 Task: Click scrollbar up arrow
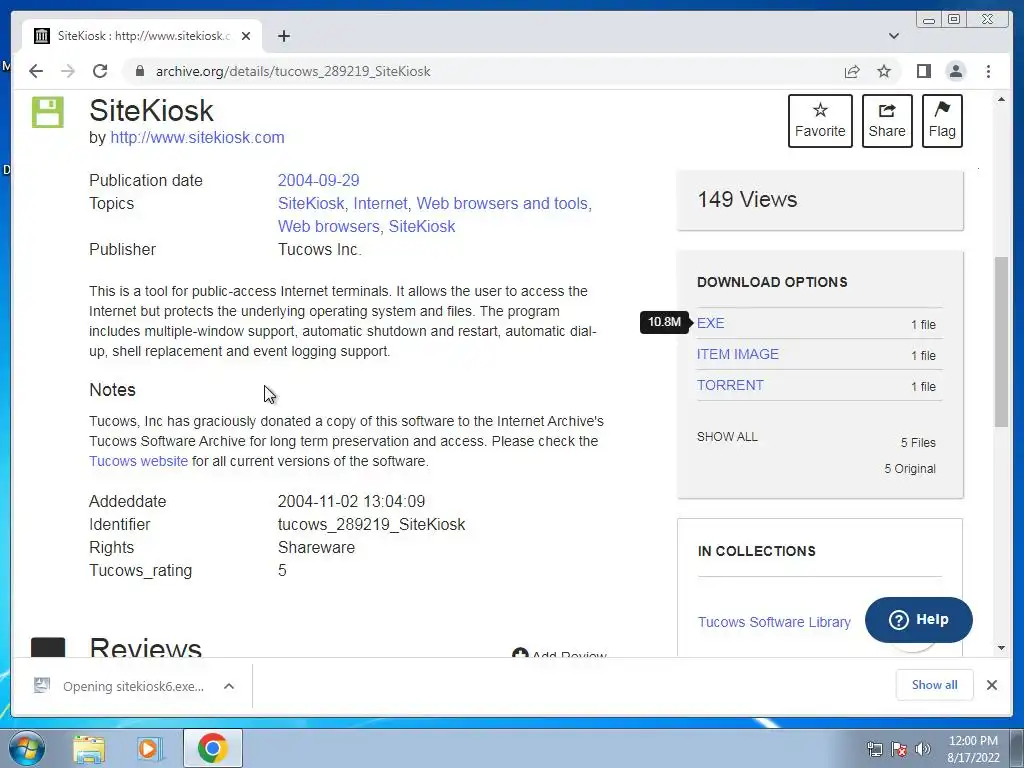tap(1001, 99)
